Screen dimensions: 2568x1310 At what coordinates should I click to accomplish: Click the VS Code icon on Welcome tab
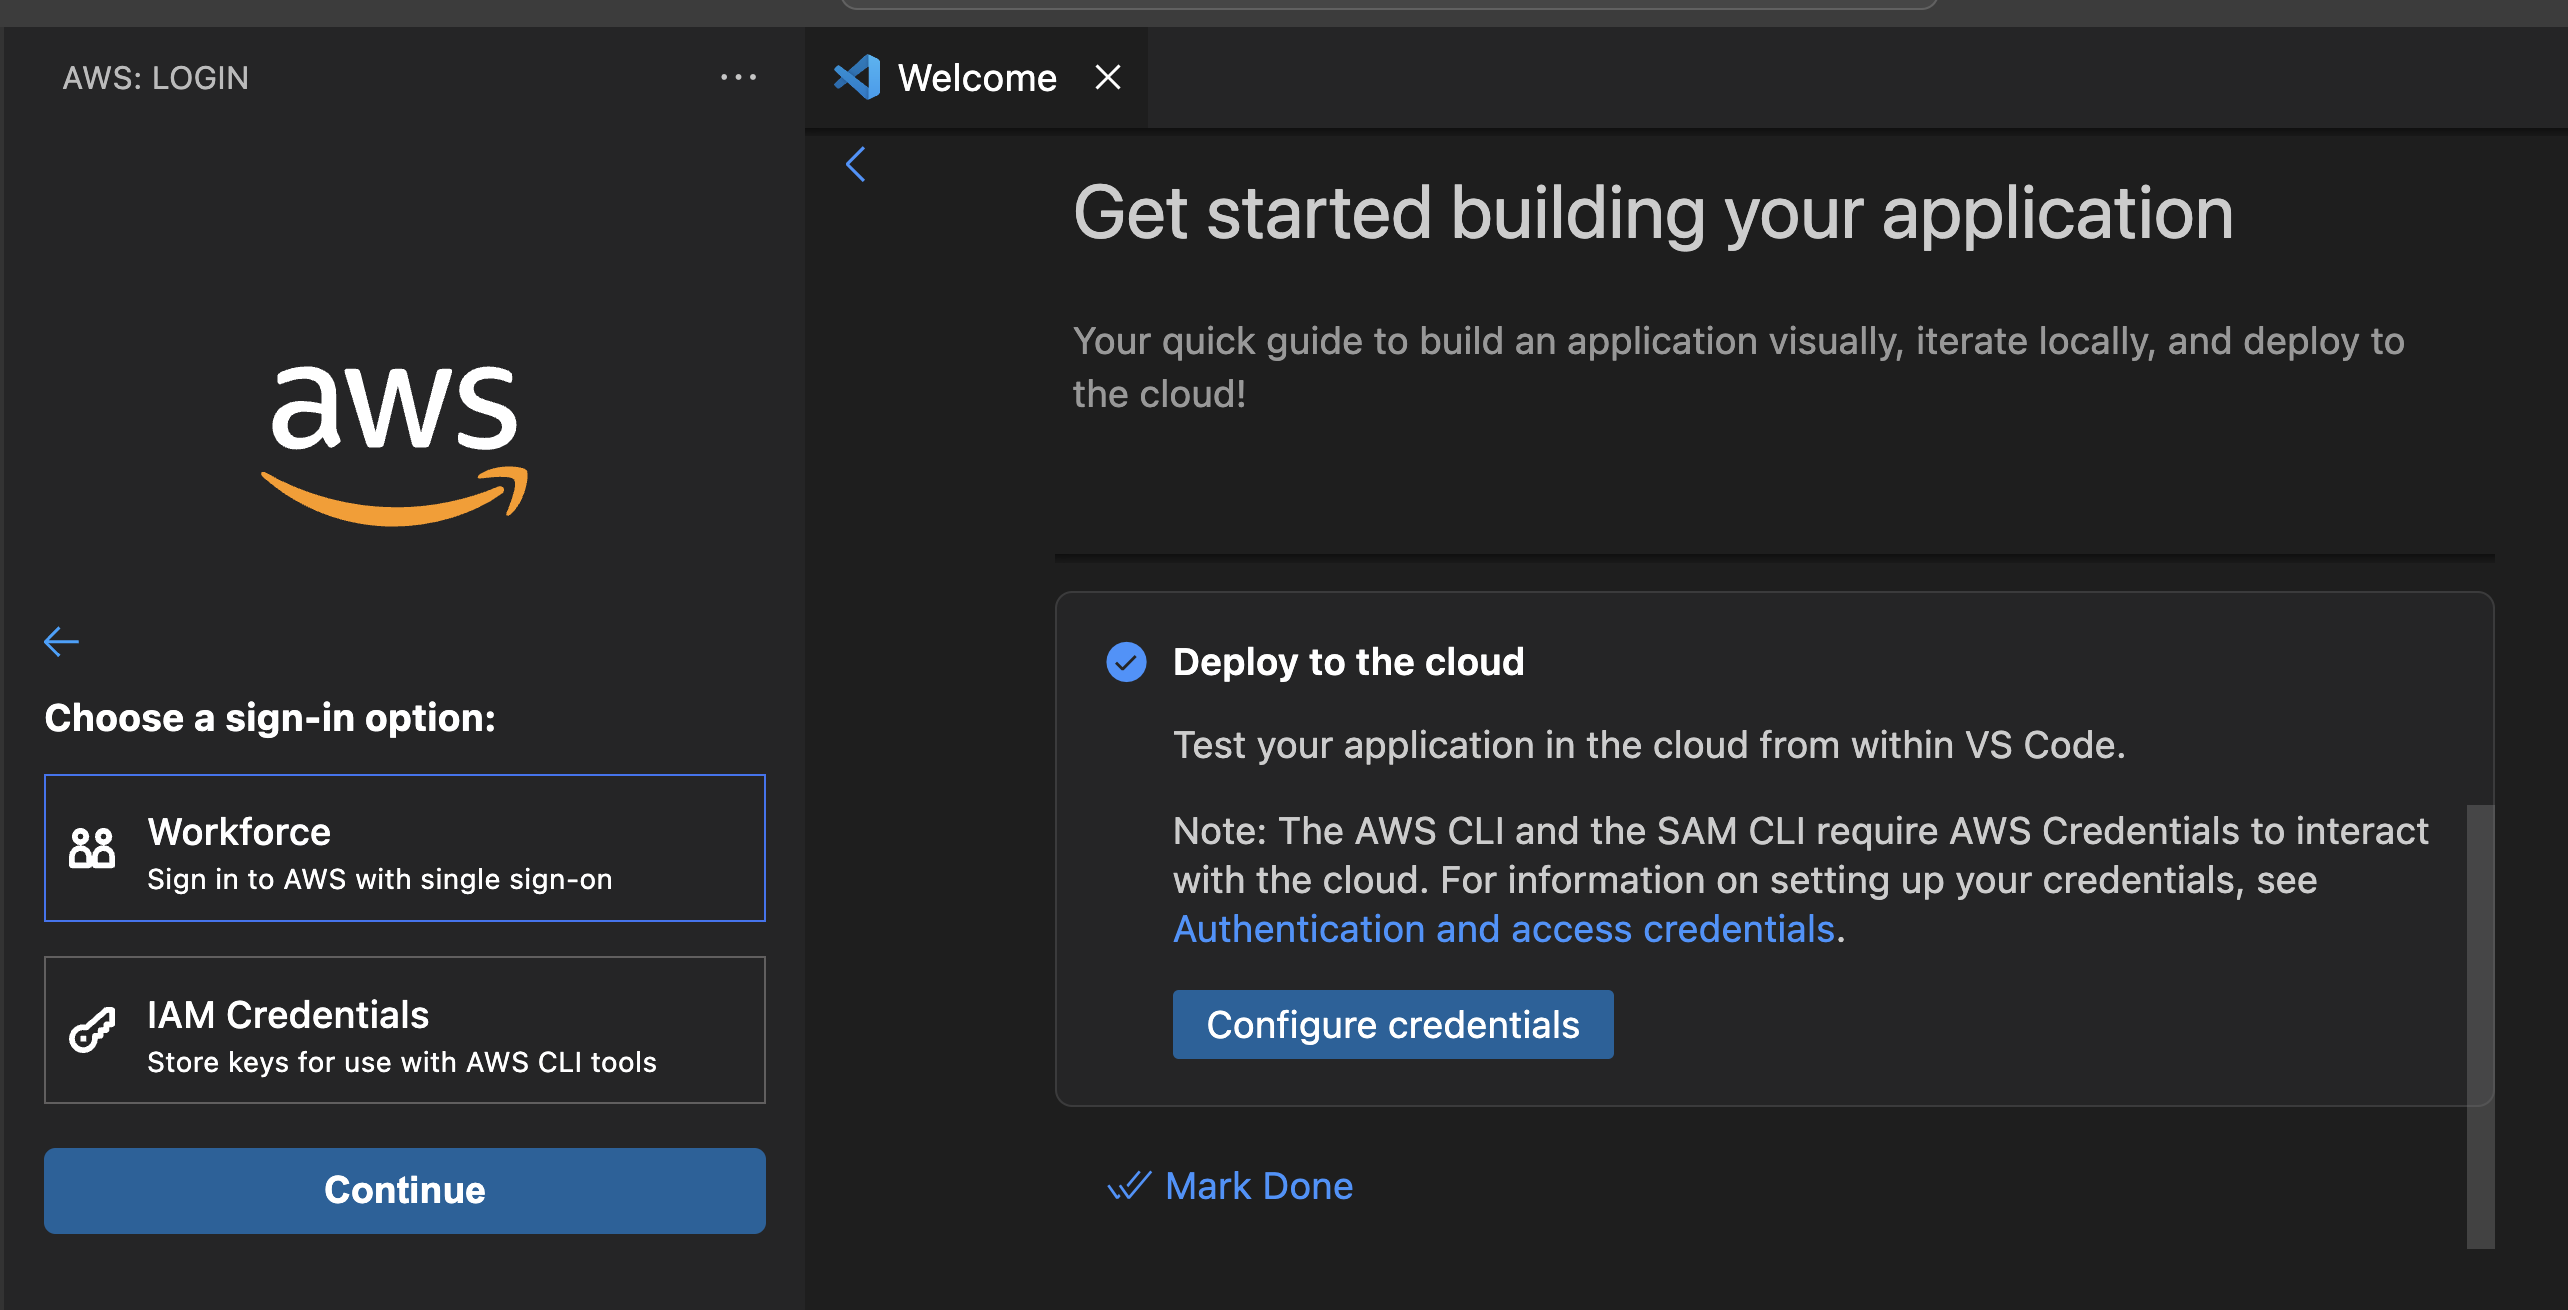point(857,77)
